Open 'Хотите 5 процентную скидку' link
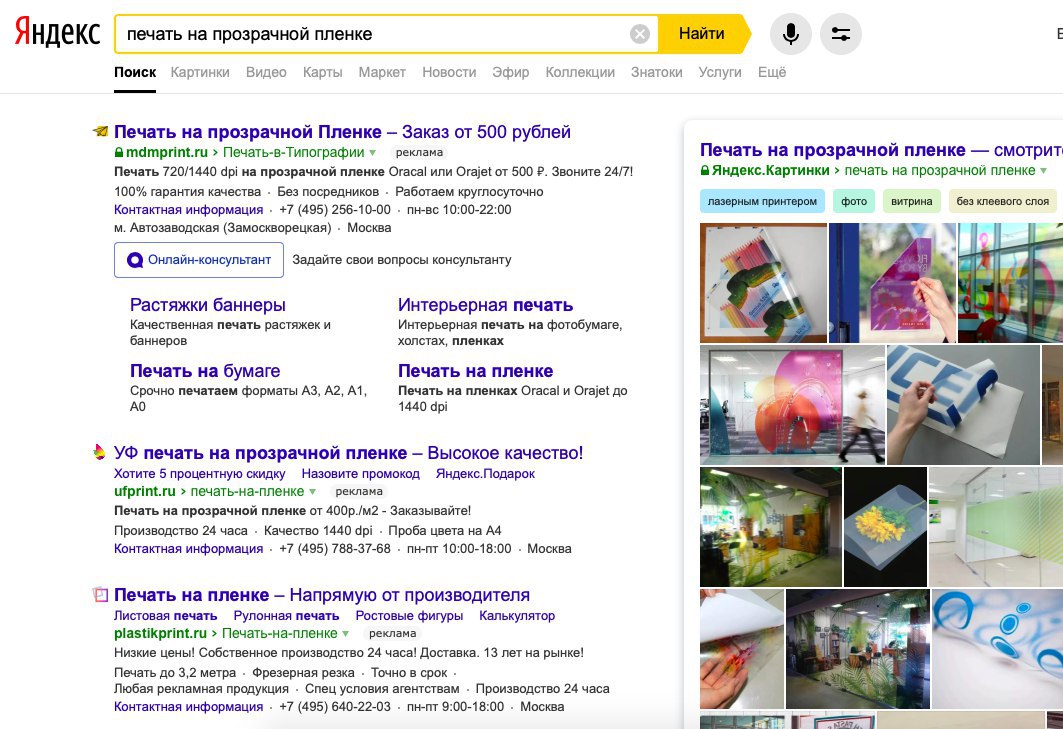 click(x=199, y=473)
